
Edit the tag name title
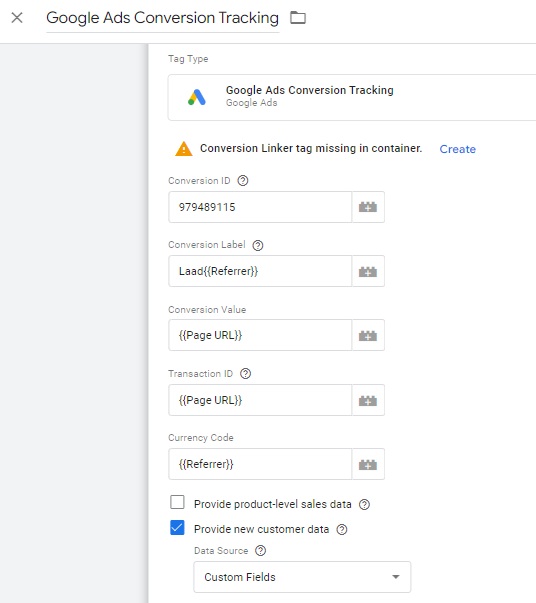[x=162, y=18]
